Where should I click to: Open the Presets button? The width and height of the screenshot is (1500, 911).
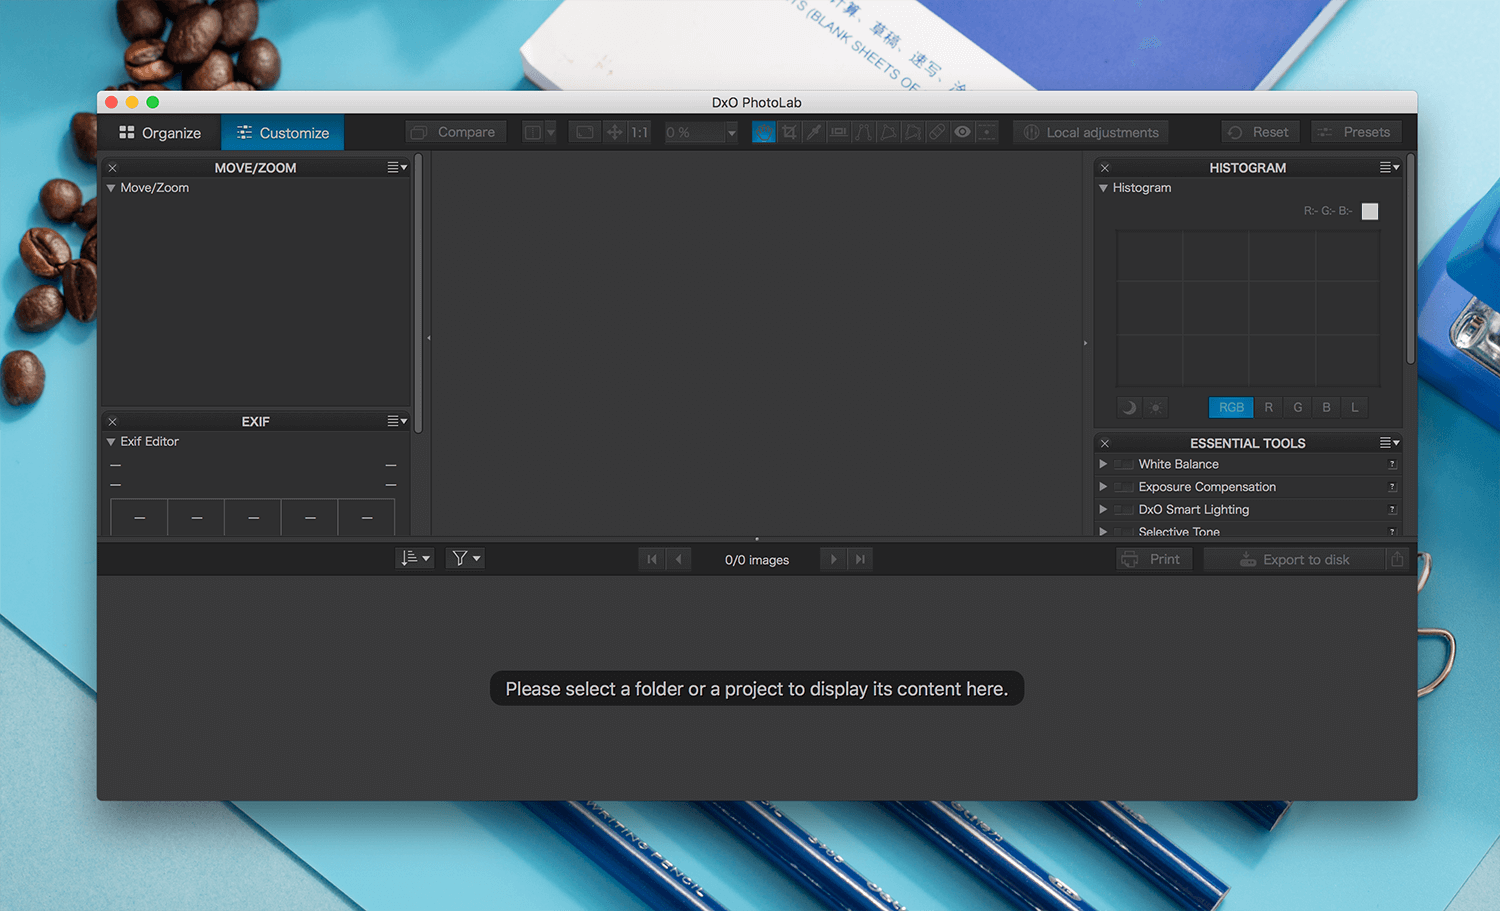point(1356,132)
